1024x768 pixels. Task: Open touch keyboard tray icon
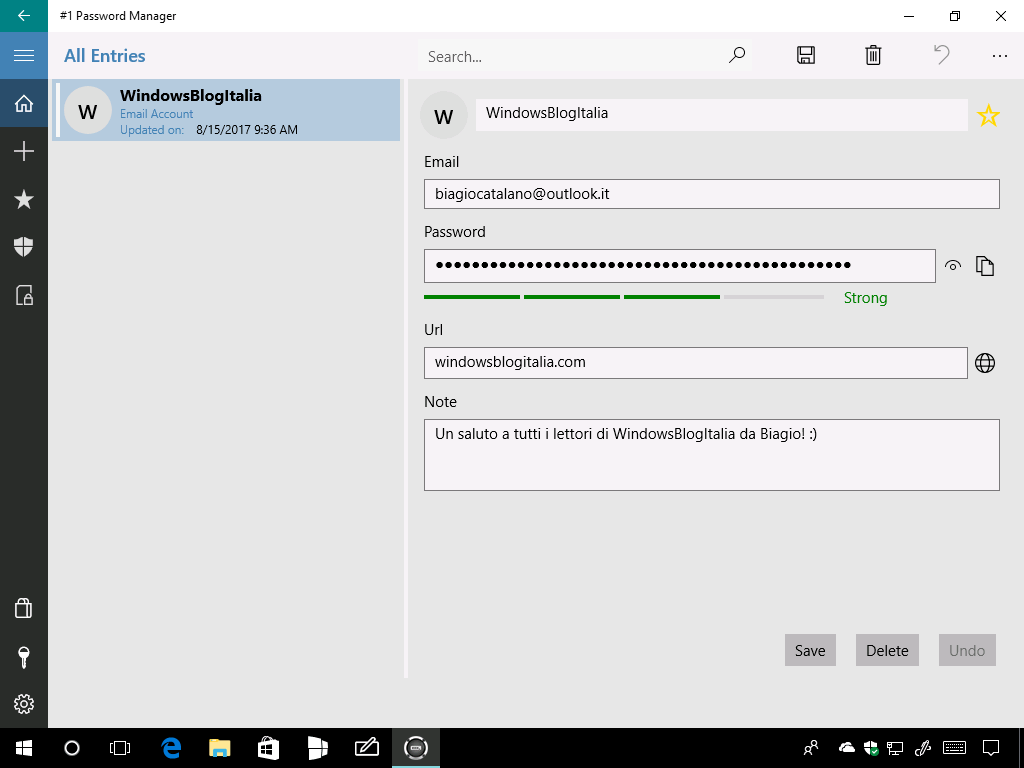click(955, 747)
